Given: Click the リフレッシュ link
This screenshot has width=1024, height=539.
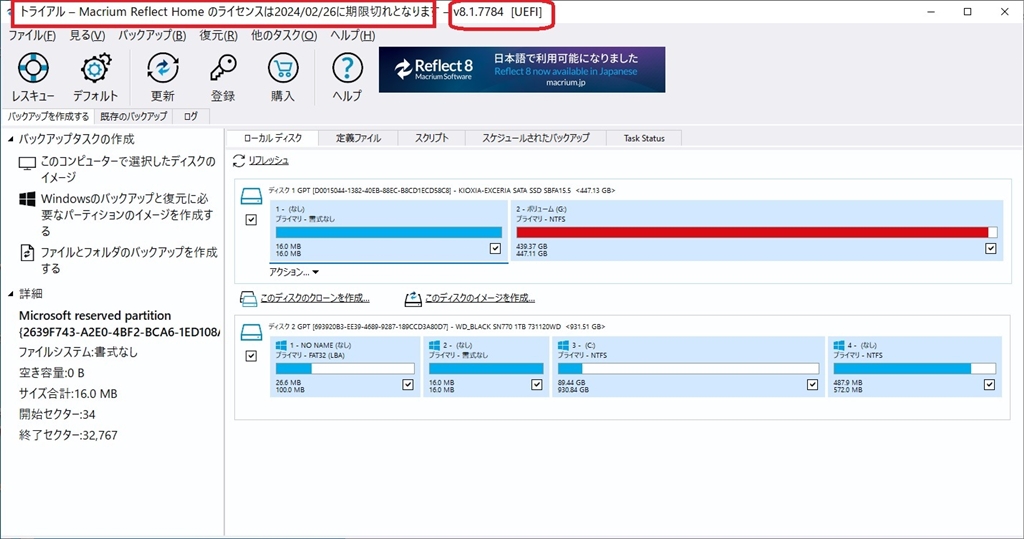Looking at the screenshot, I should (x=268, y=160).
